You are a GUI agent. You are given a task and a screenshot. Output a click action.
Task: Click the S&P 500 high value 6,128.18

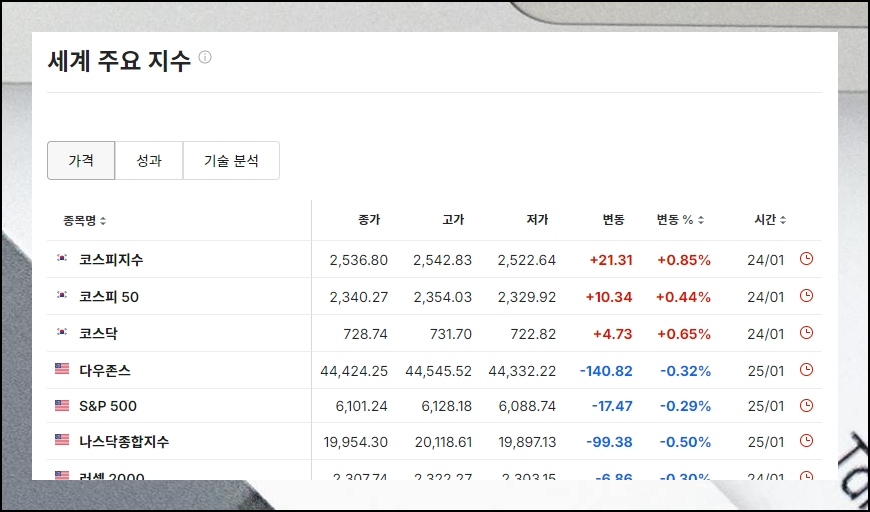pos(446,406)
